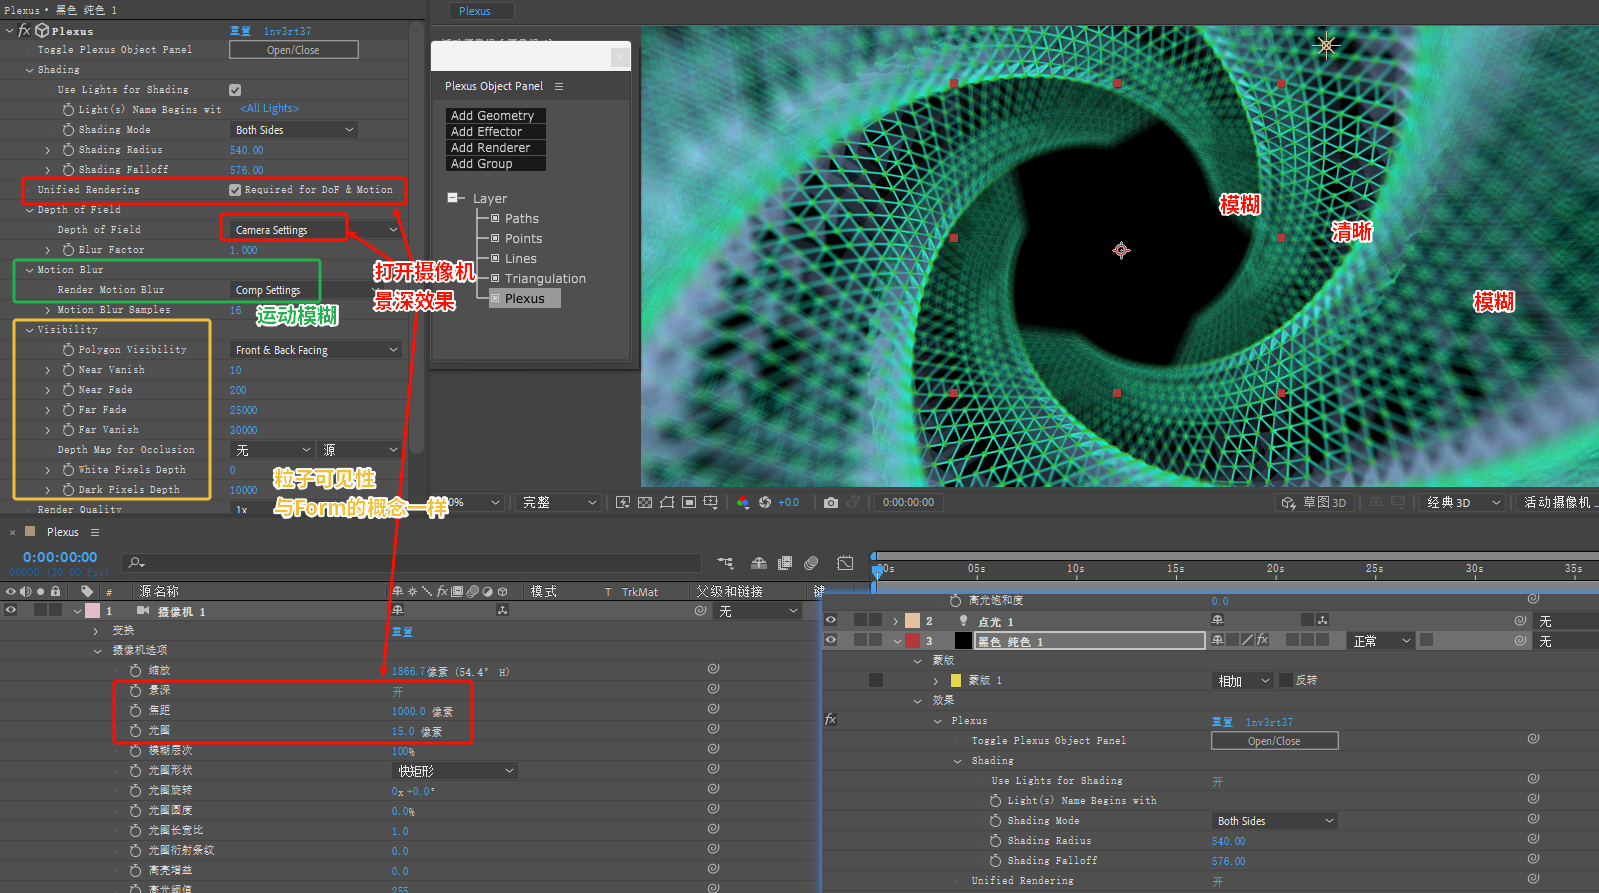Click red label color swatch of layer 3
1599x893 pixels.
tap(912, 640)
